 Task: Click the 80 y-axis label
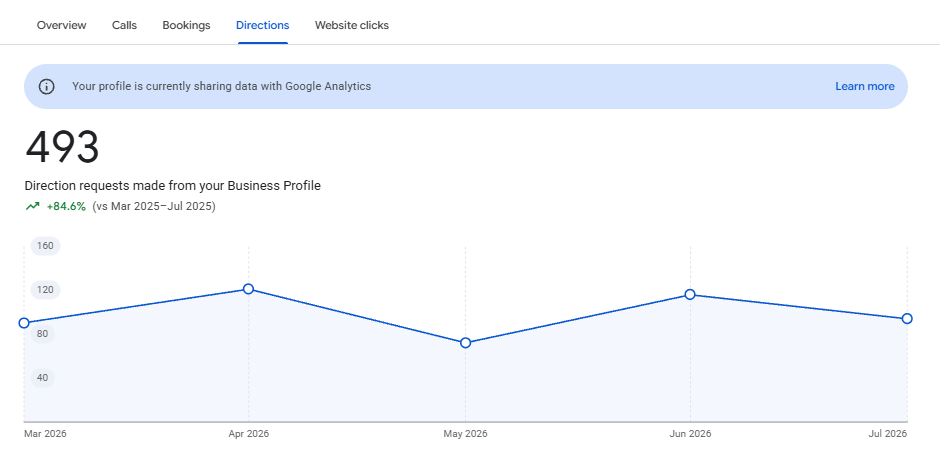pos(43,334)
